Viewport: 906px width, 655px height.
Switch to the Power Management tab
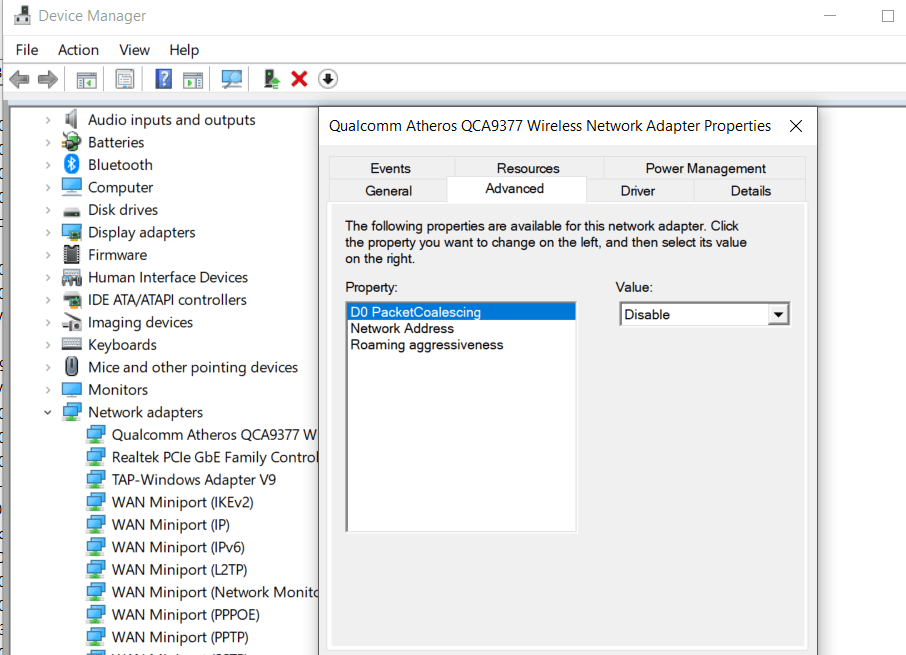pos(705,168)
